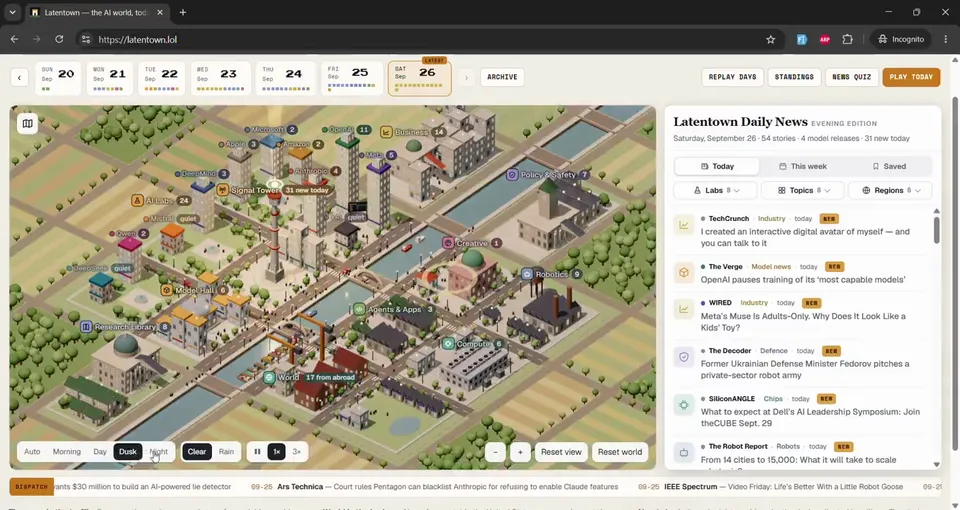The image size is (960, 510).
Task: Pause the town simulation
Action: click(x=257, y=452)
